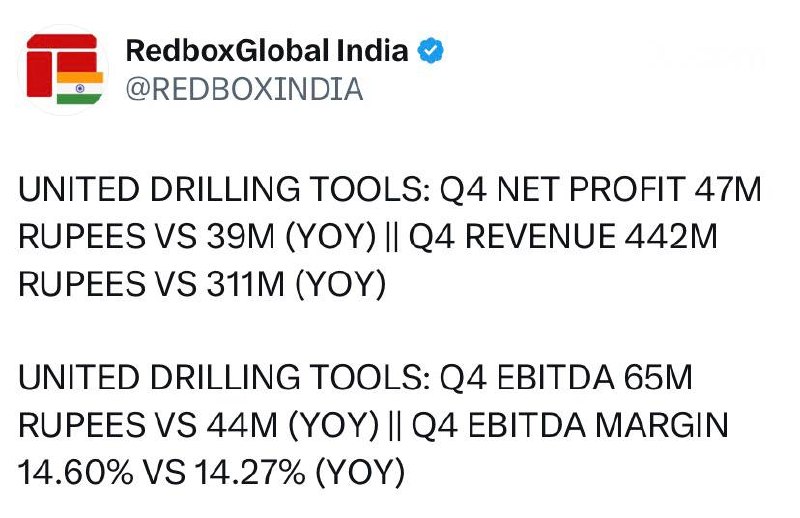Viewport: 800px width, 518px height.
Task: Click the text 'RUPEES VS 311M (YOY)'
Action: (202, 284)
